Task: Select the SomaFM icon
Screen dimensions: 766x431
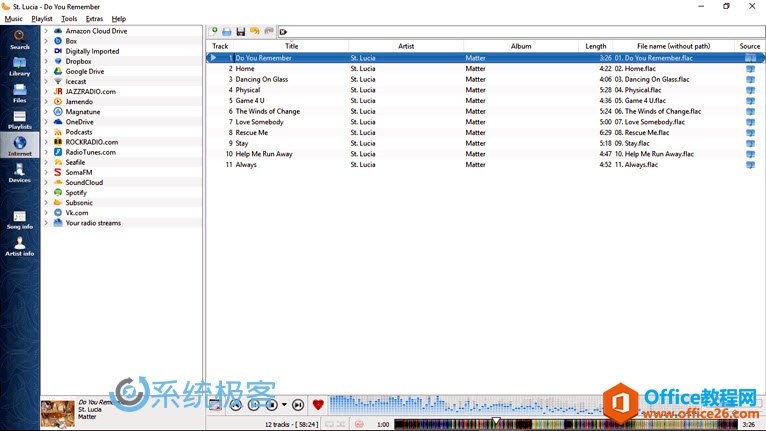Action: click(58, 172)
